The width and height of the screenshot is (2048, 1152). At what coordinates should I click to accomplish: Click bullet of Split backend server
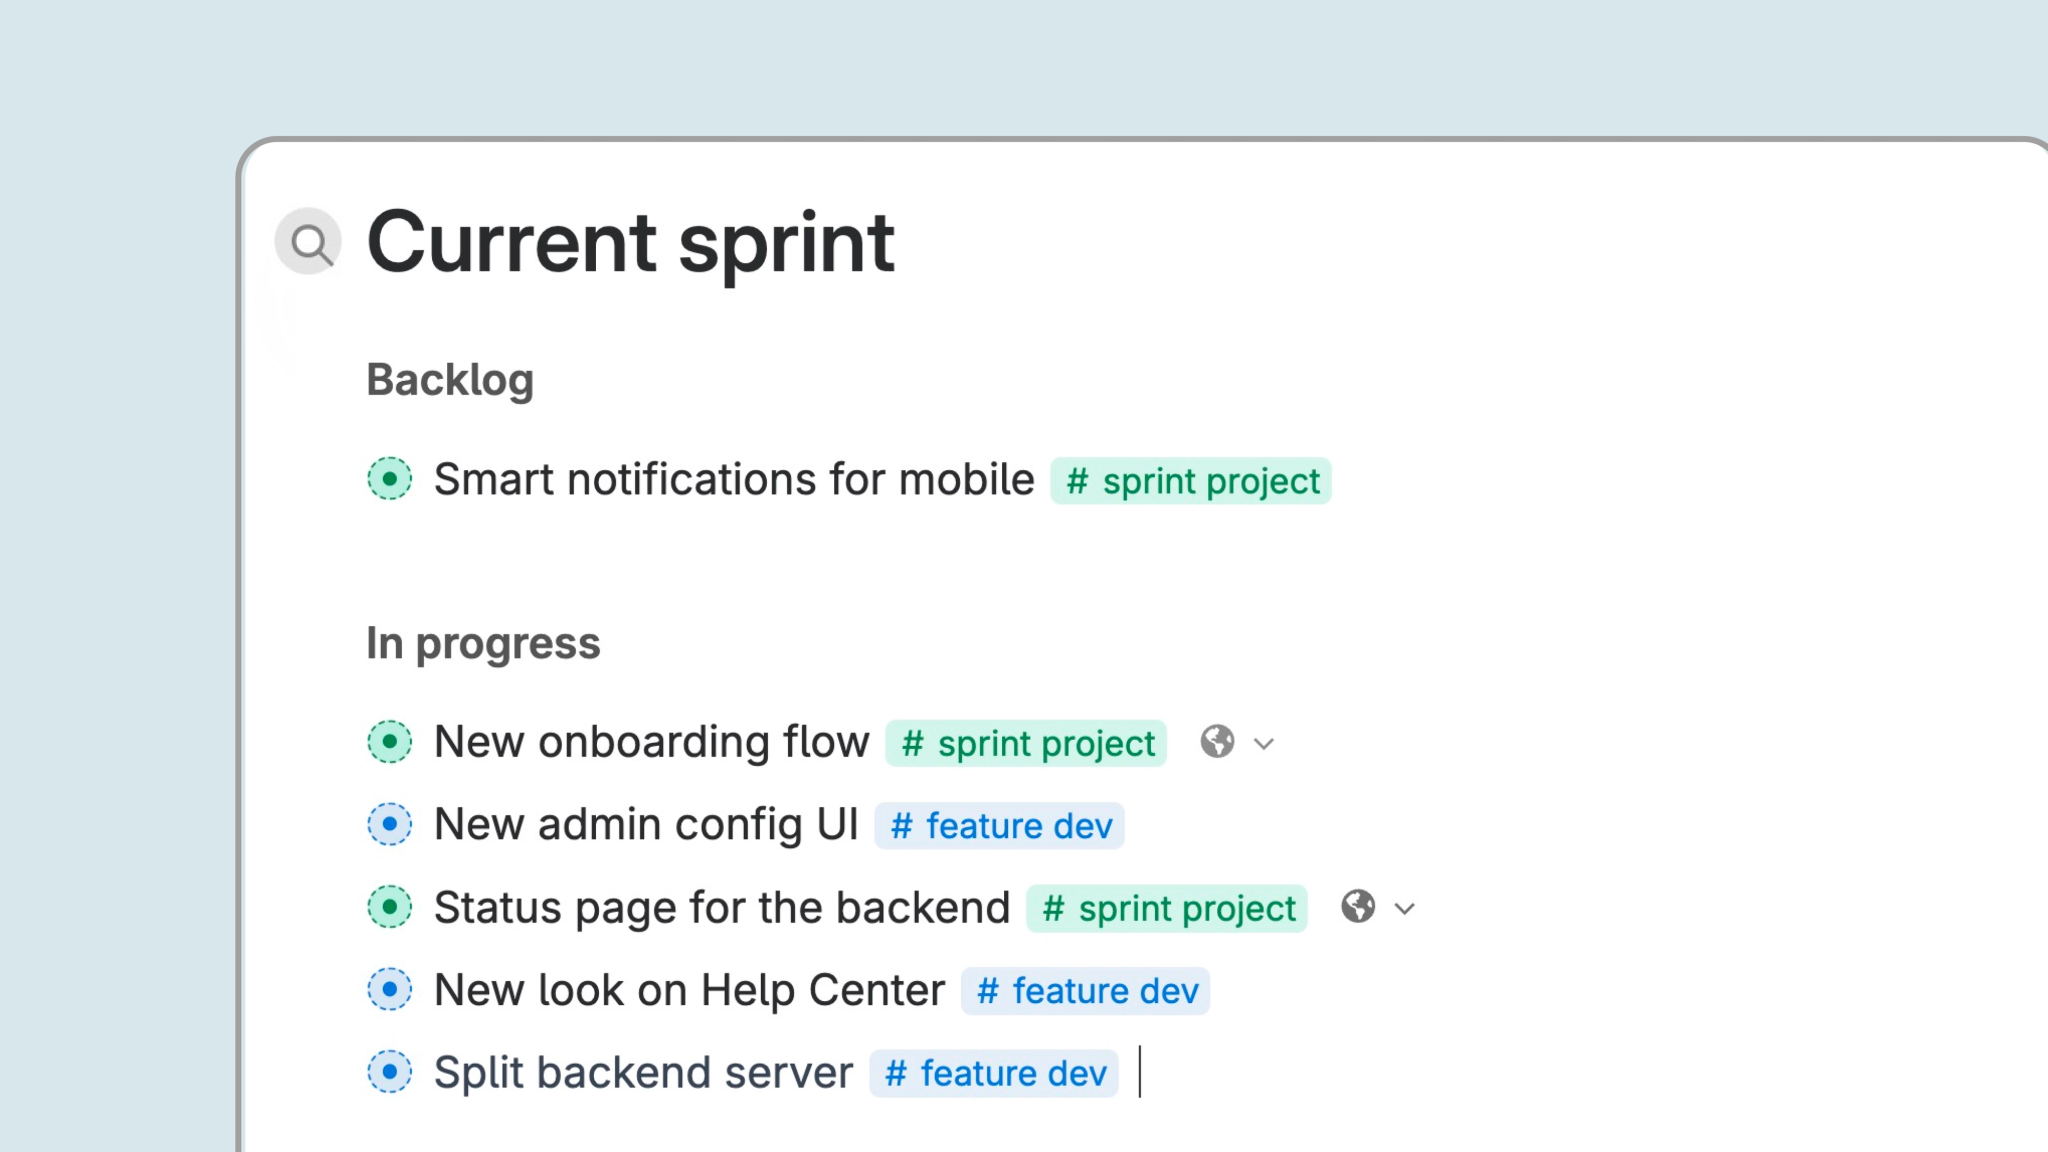tap(389, 1072)
